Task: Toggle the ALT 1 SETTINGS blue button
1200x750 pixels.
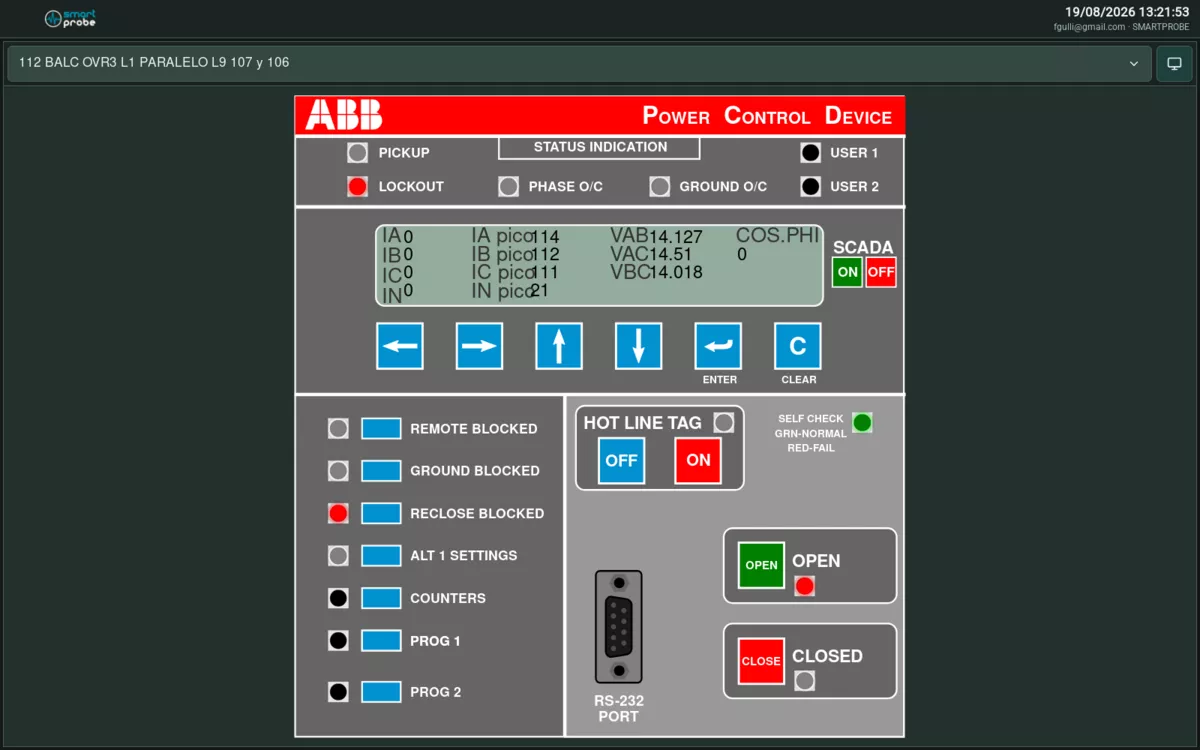Action: [x=381, y=555]
